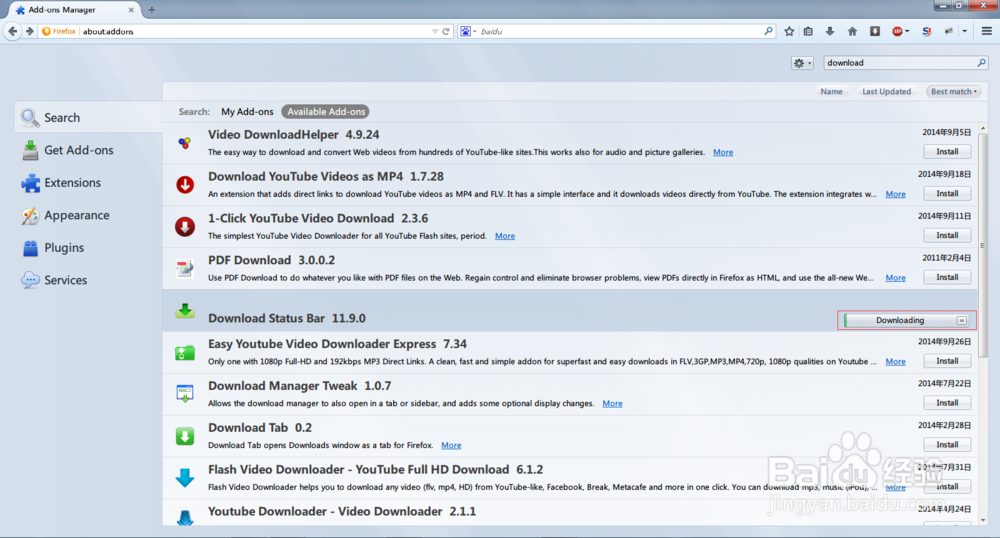Click the Download Manager Tweak icon
Screen dimensions: 1000x538
(x=185, y=393)
